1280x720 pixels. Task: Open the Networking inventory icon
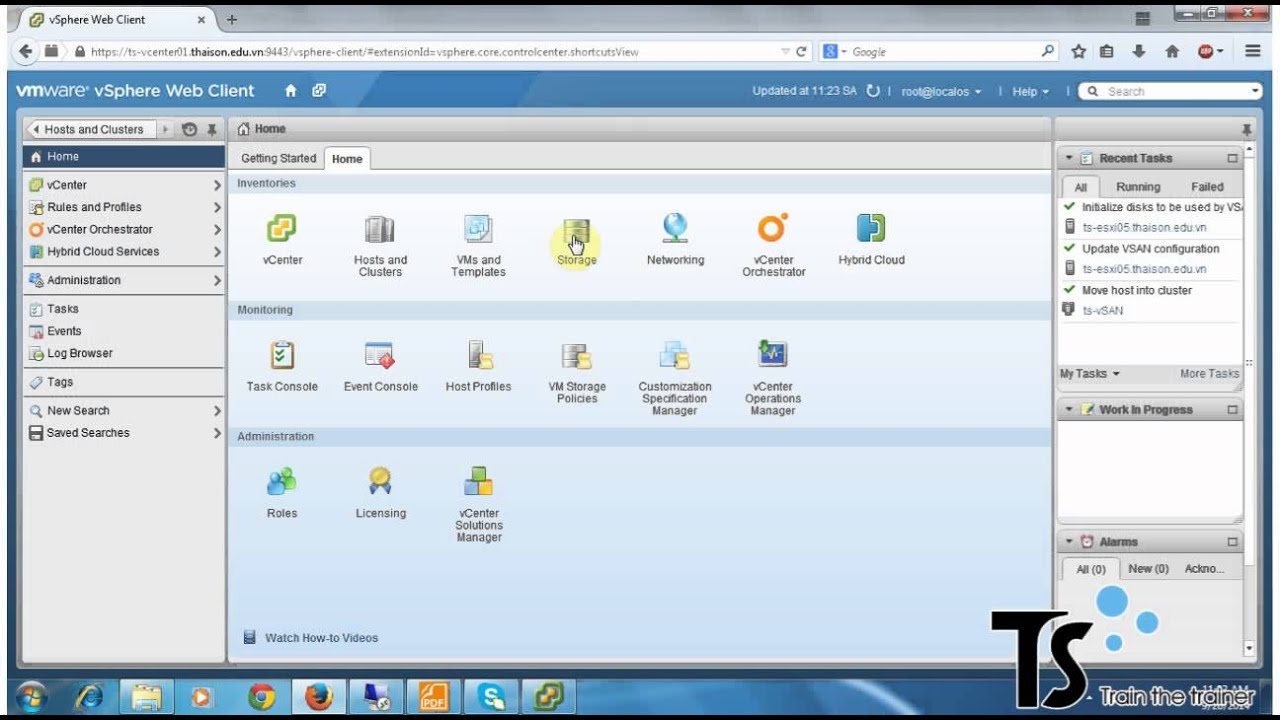click(675, 229)
